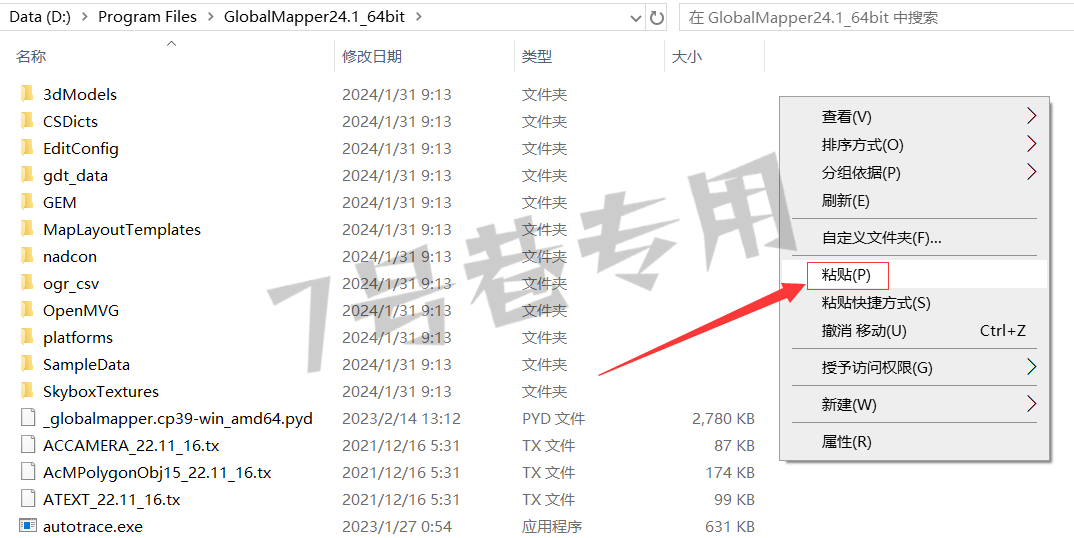1074x538 pixels.
Task: Click the 2,780 KB size value
Action: coord(723,419)
